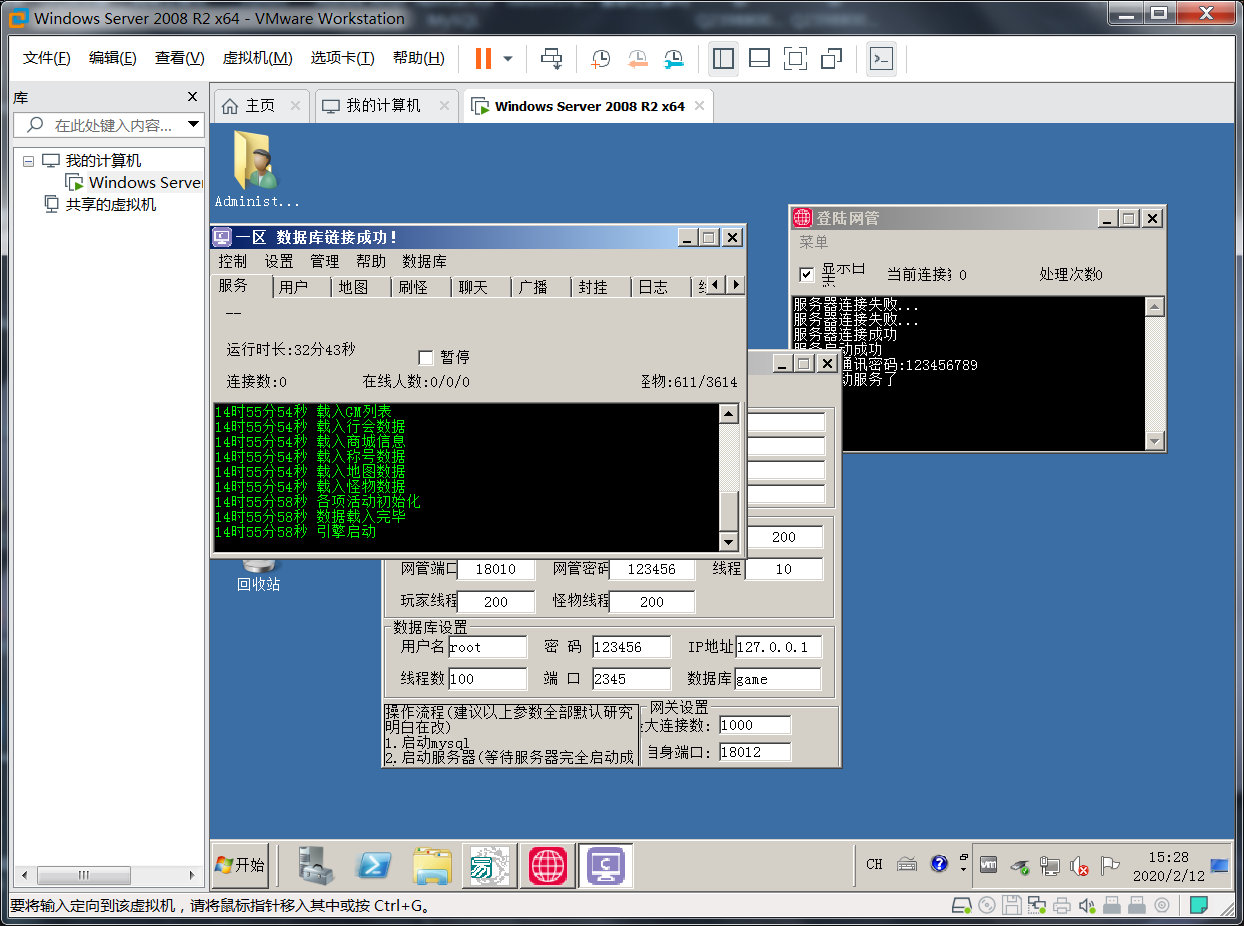Open the snapshot manager icon in toolbar
Image resolution: width=1244 pixels, height=926 pixels.
pos(674,59)
